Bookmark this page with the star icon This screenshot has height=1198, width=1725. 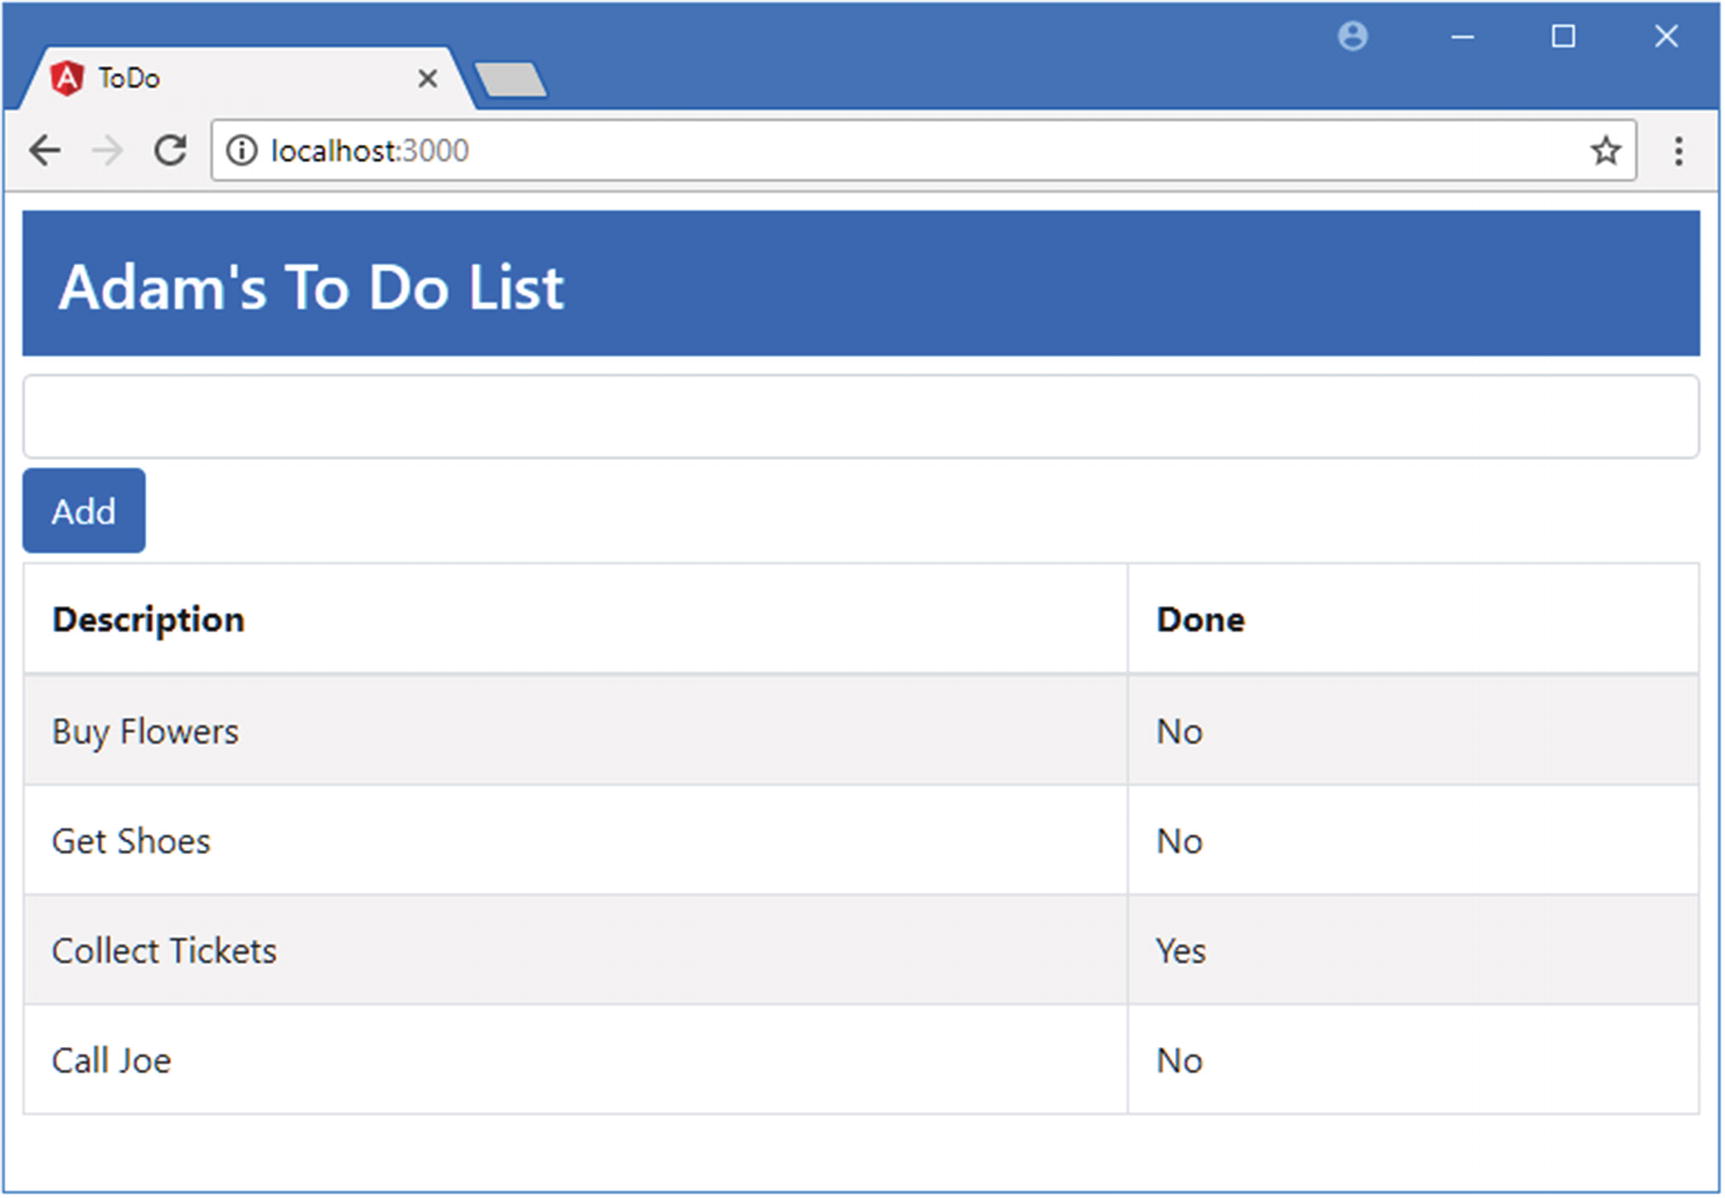tap(1605, 151)
